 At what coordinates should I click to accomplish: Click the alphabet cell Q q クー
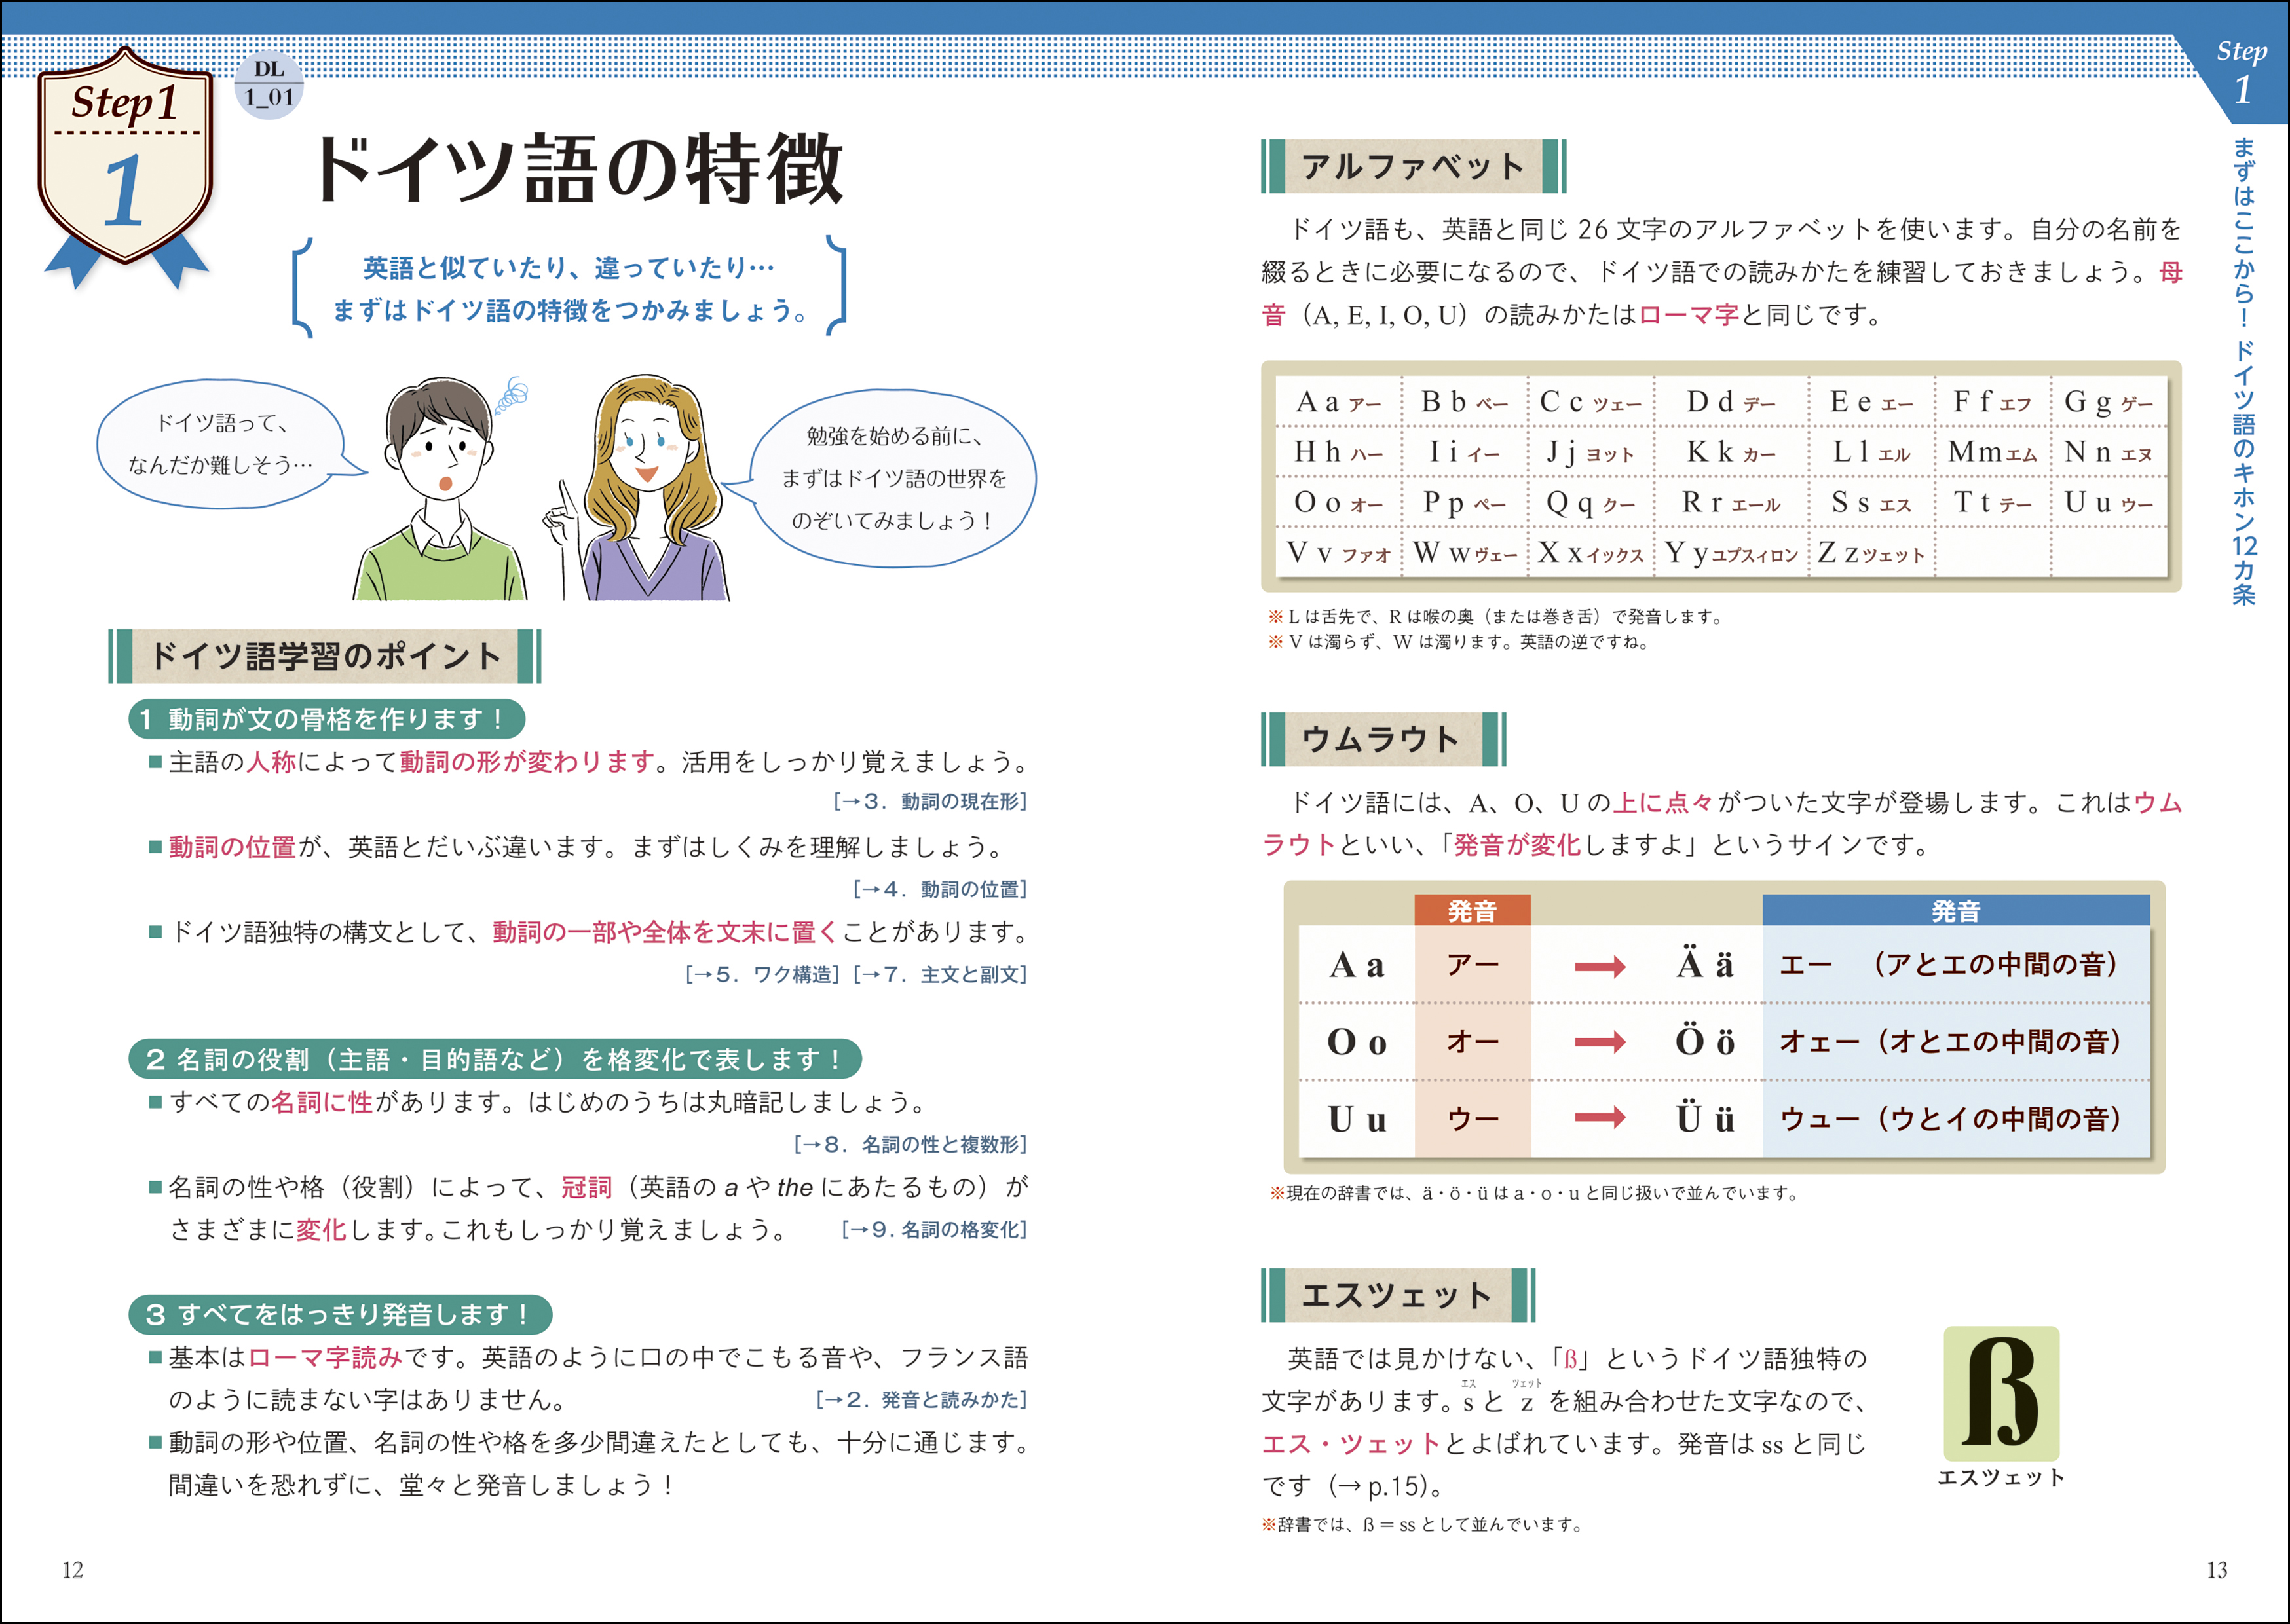1591,503
